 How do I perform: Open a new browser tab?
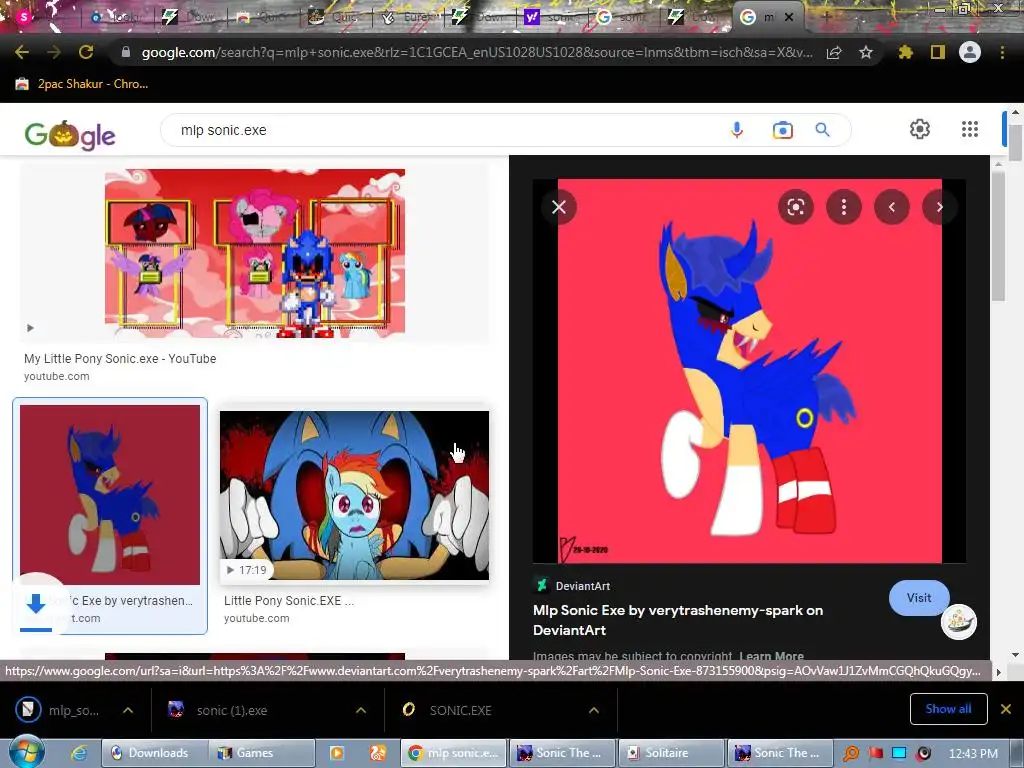point(826,18)
